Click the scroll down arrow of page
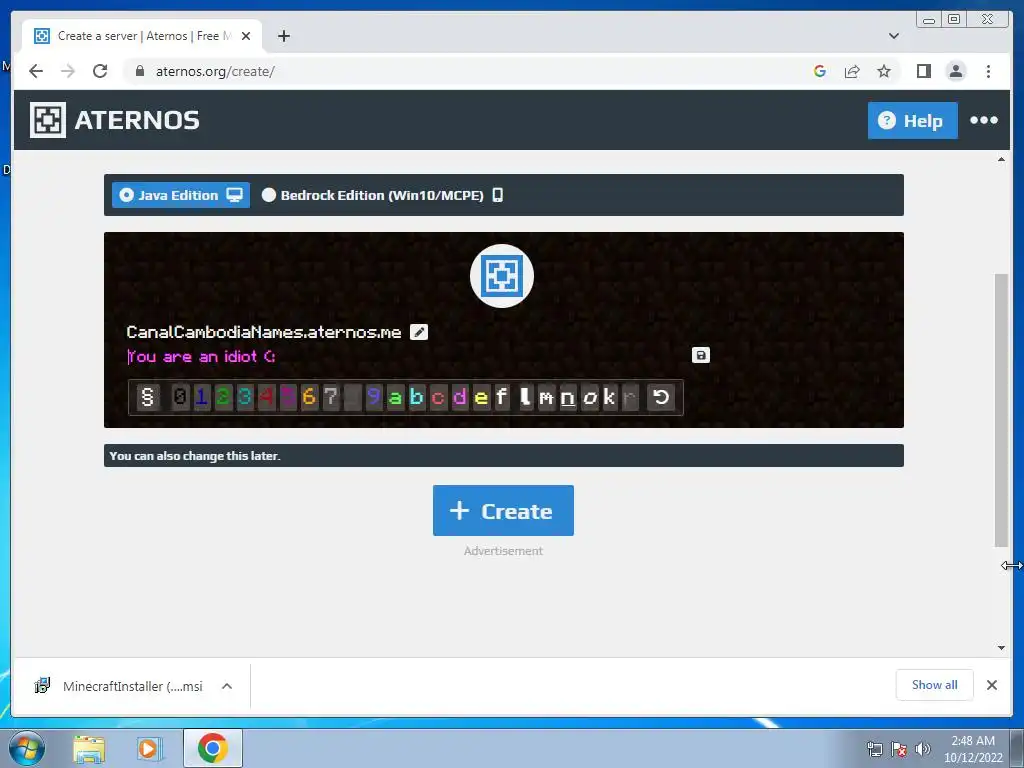The image size is (1024, 768). 1001,648
